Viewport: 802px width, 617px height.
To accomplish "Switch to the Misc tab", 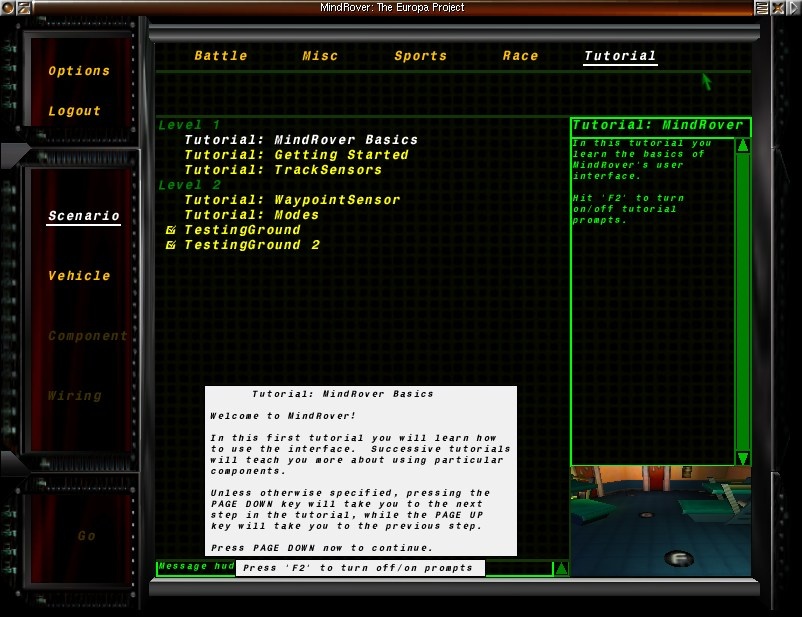I will (320, 56).
